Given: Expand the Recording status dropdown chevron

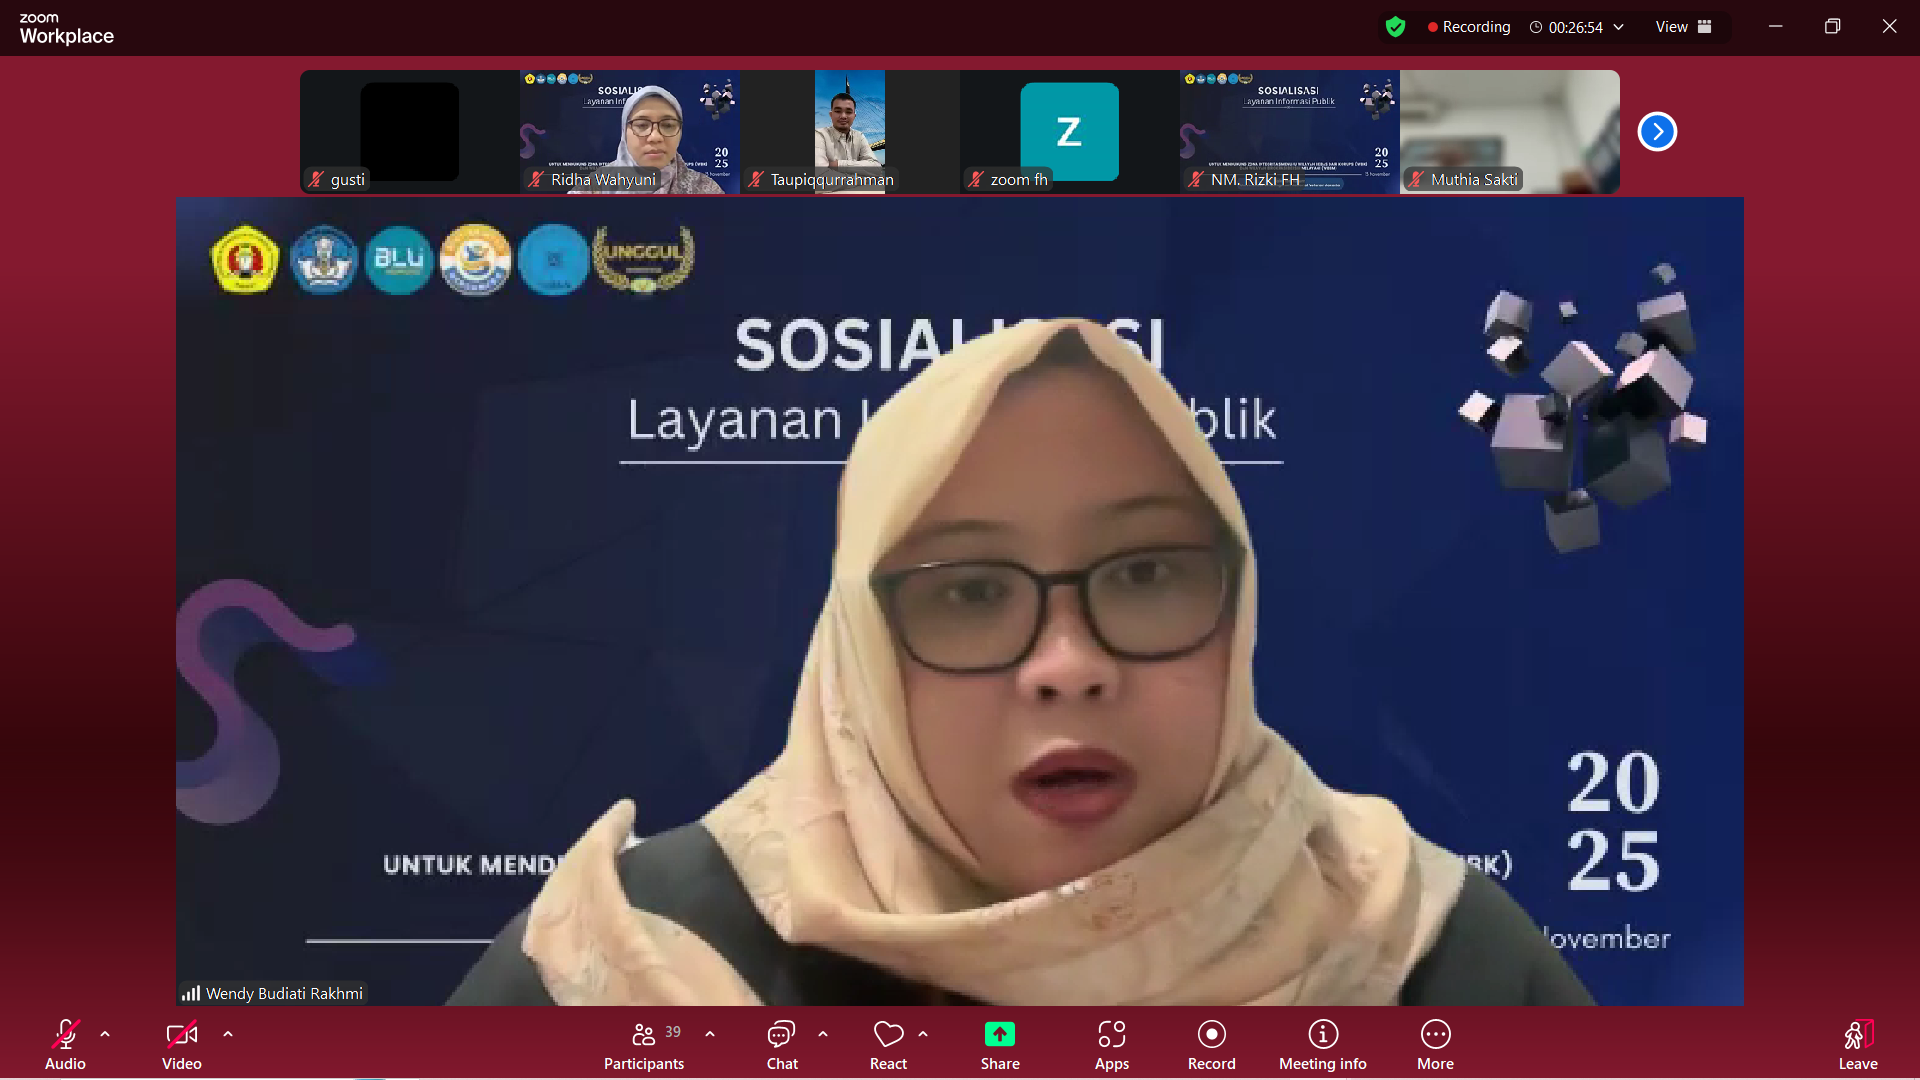Looking at the screenshot, I should [1618, 27].
